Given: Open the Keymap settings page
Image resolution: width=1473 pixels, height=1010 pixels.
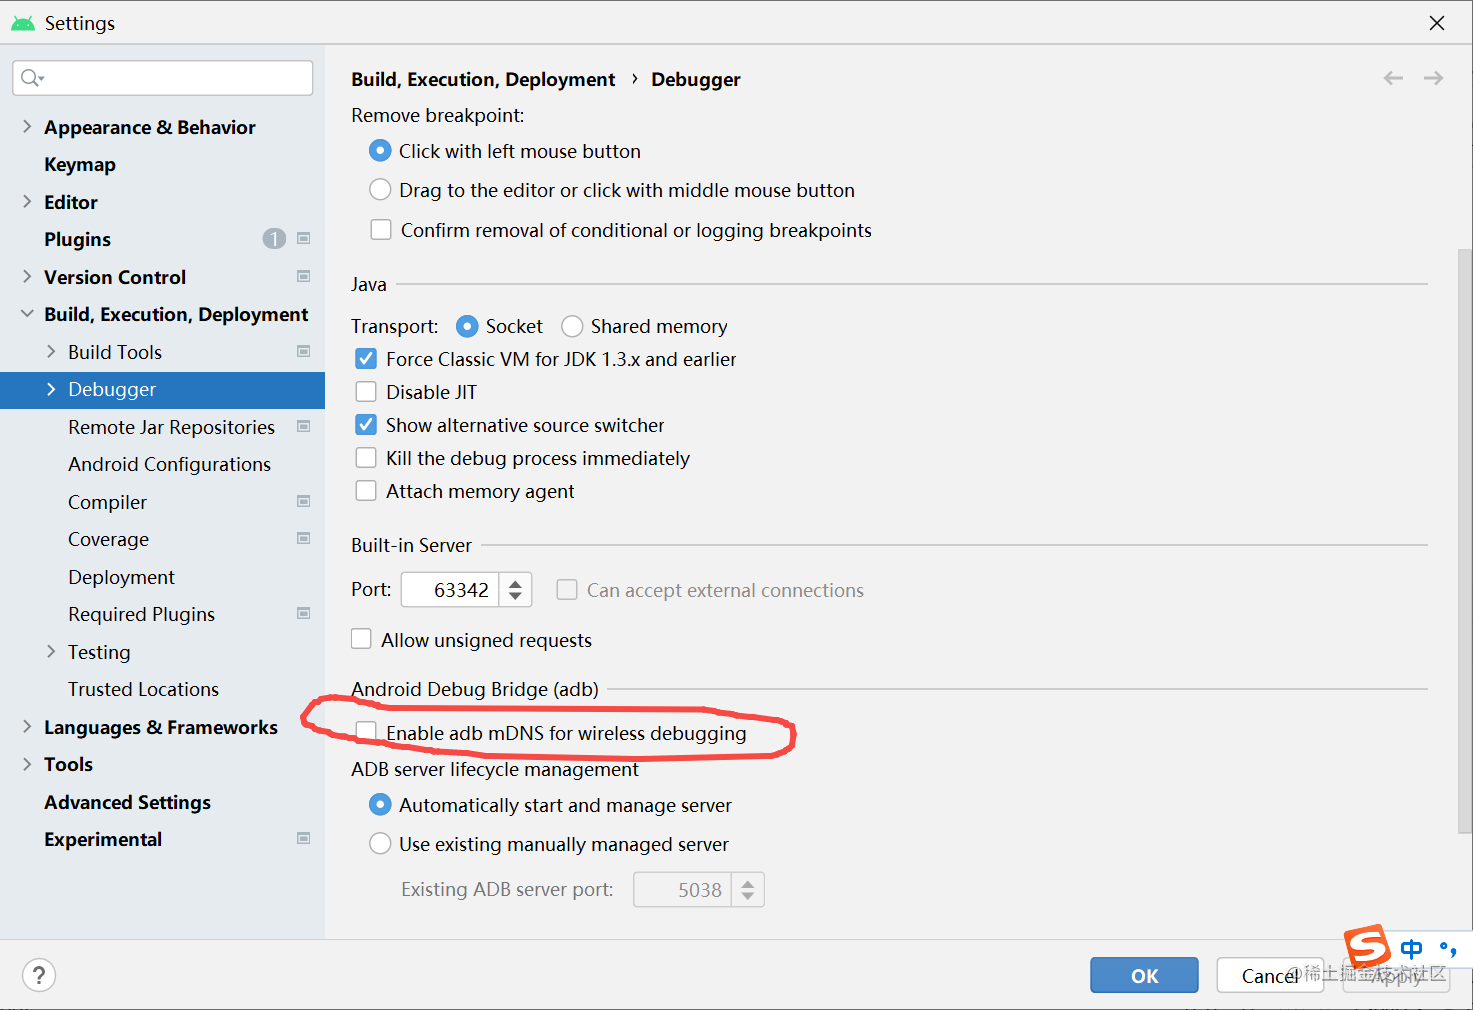Looking at the screenshot, I should [x=80, y=164].
